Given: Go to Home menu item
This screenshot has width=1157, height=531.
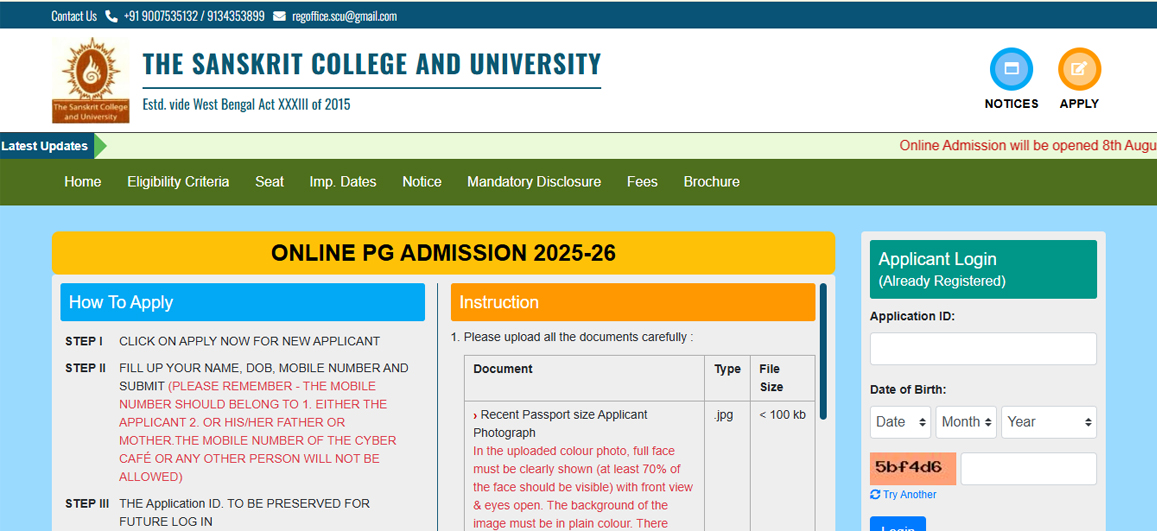Looking at the screenshot, I should (83, 181).
